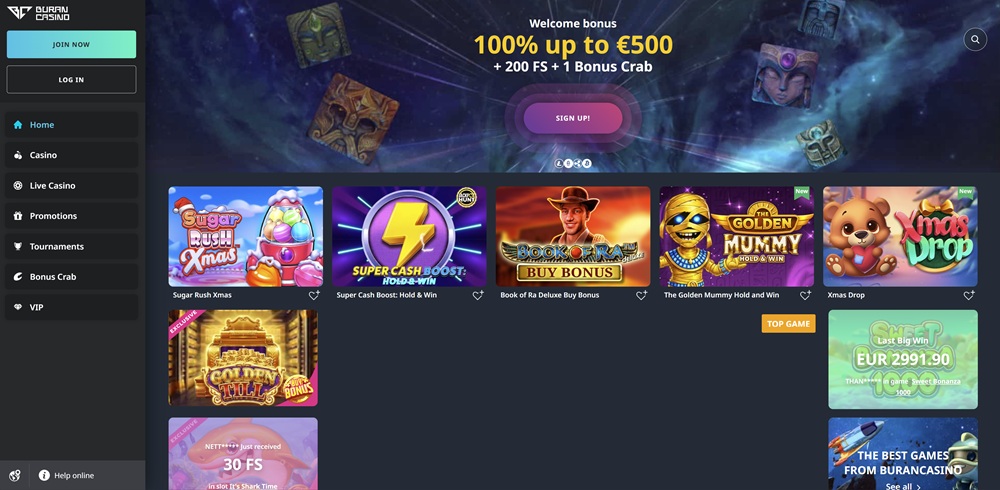Open the search magnifier icon
Screen dimensions: 1000x490
click(974, 40)
